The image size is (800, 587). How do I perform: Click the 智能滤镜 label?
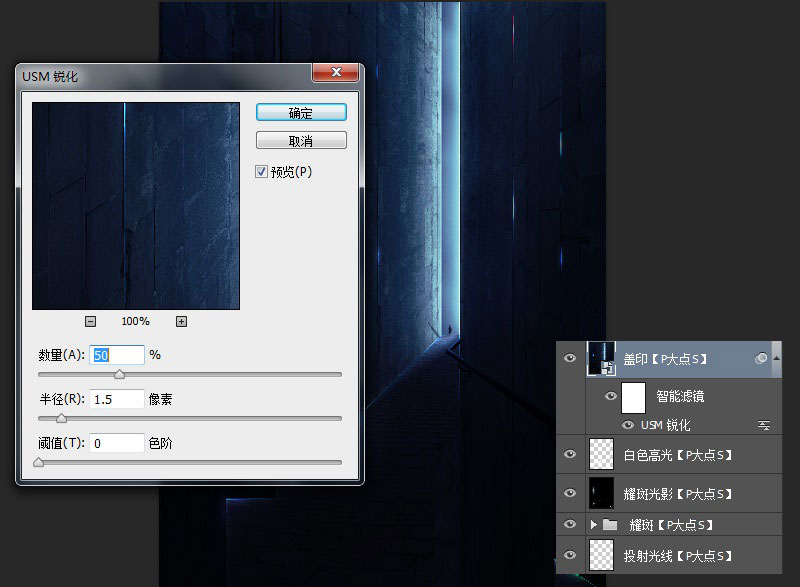click(680, 396)
